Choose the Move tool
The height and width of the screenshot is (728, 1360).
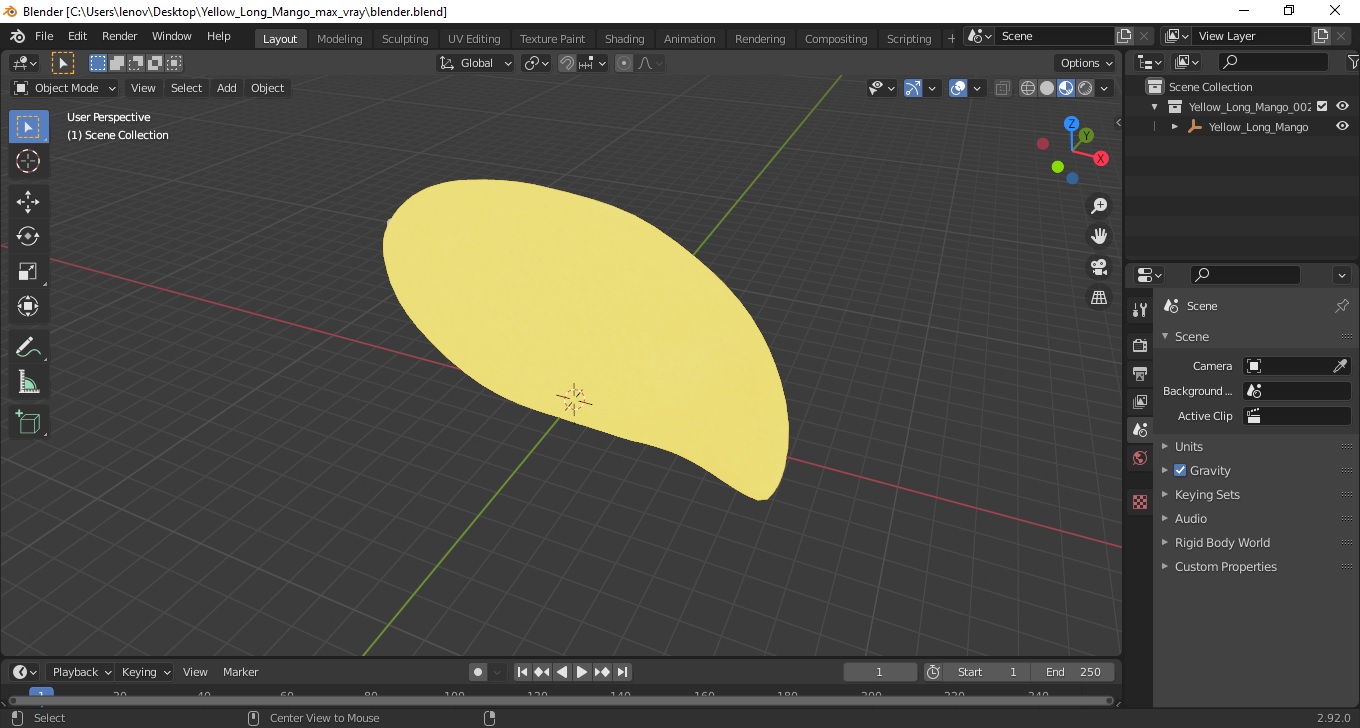(x=28, y=202)
